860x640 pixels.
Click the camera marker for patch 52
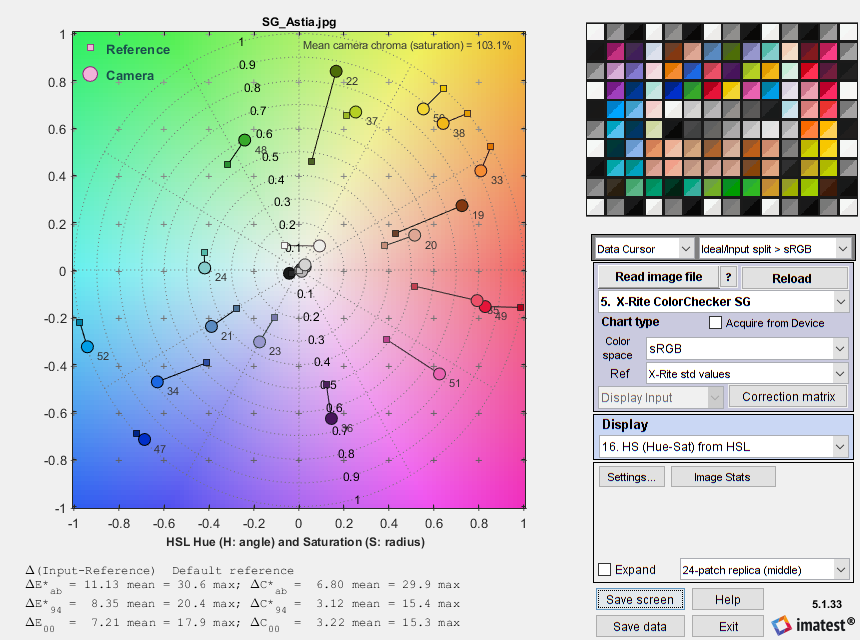click(x=87, y=347)
